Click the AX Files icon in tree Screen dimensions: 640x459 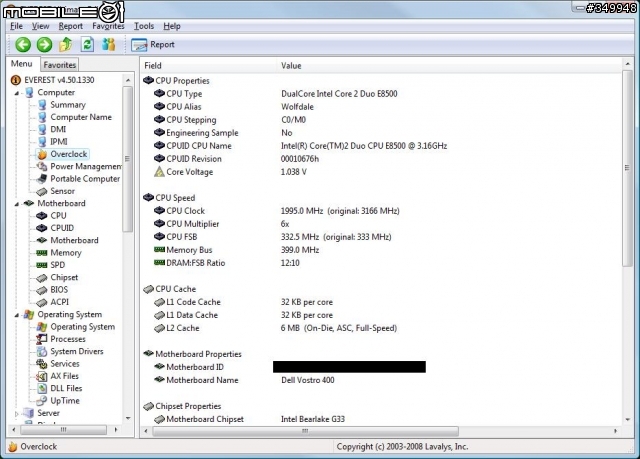pos(42,376)
